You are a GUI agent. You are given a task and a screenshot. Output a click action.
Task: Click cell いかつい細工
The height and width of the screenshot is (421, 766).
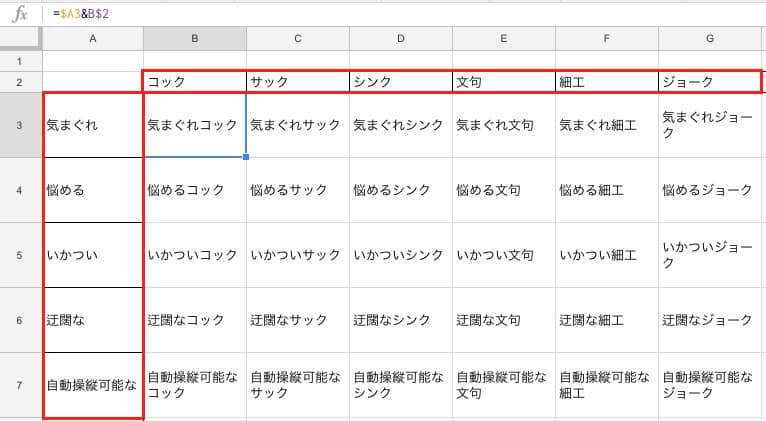pyautogui.click(x=607, y=255)
